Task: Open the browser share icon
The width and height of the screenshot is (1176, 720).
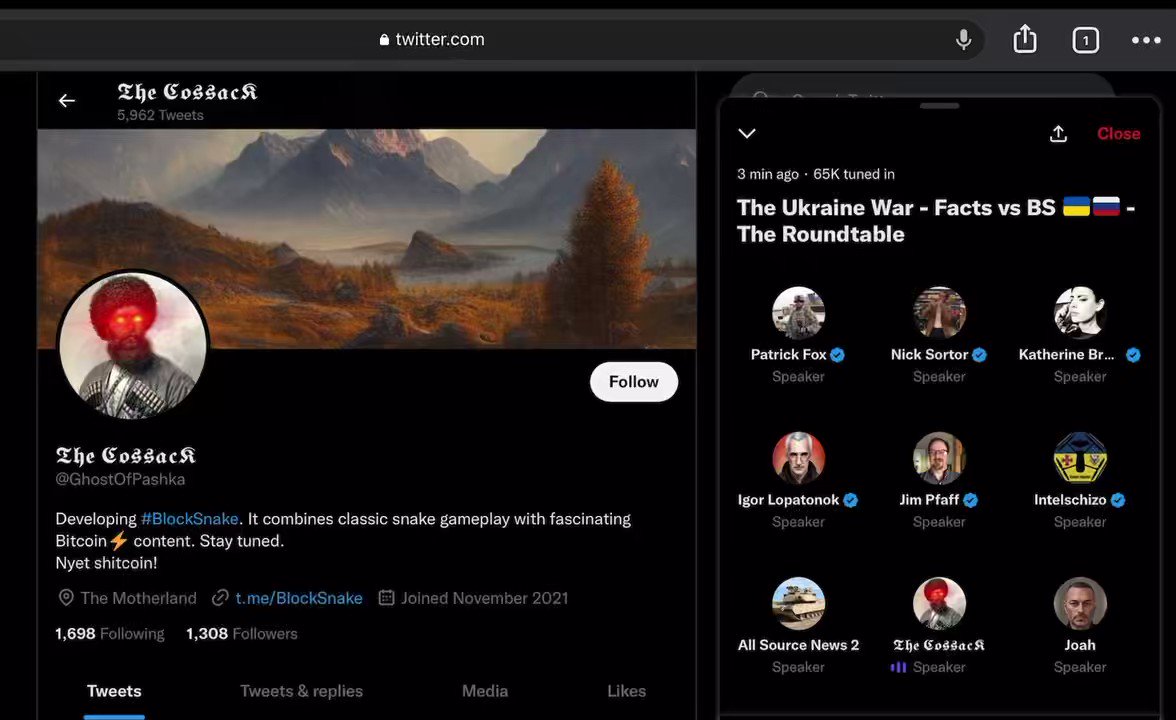Action: tap(1025, 38)
